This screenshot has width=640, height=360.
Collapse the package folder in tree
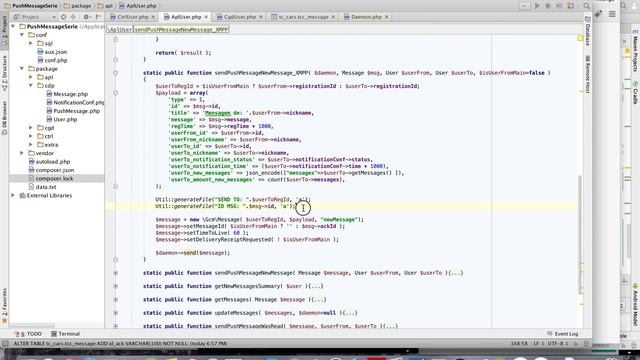pos(22,69)
